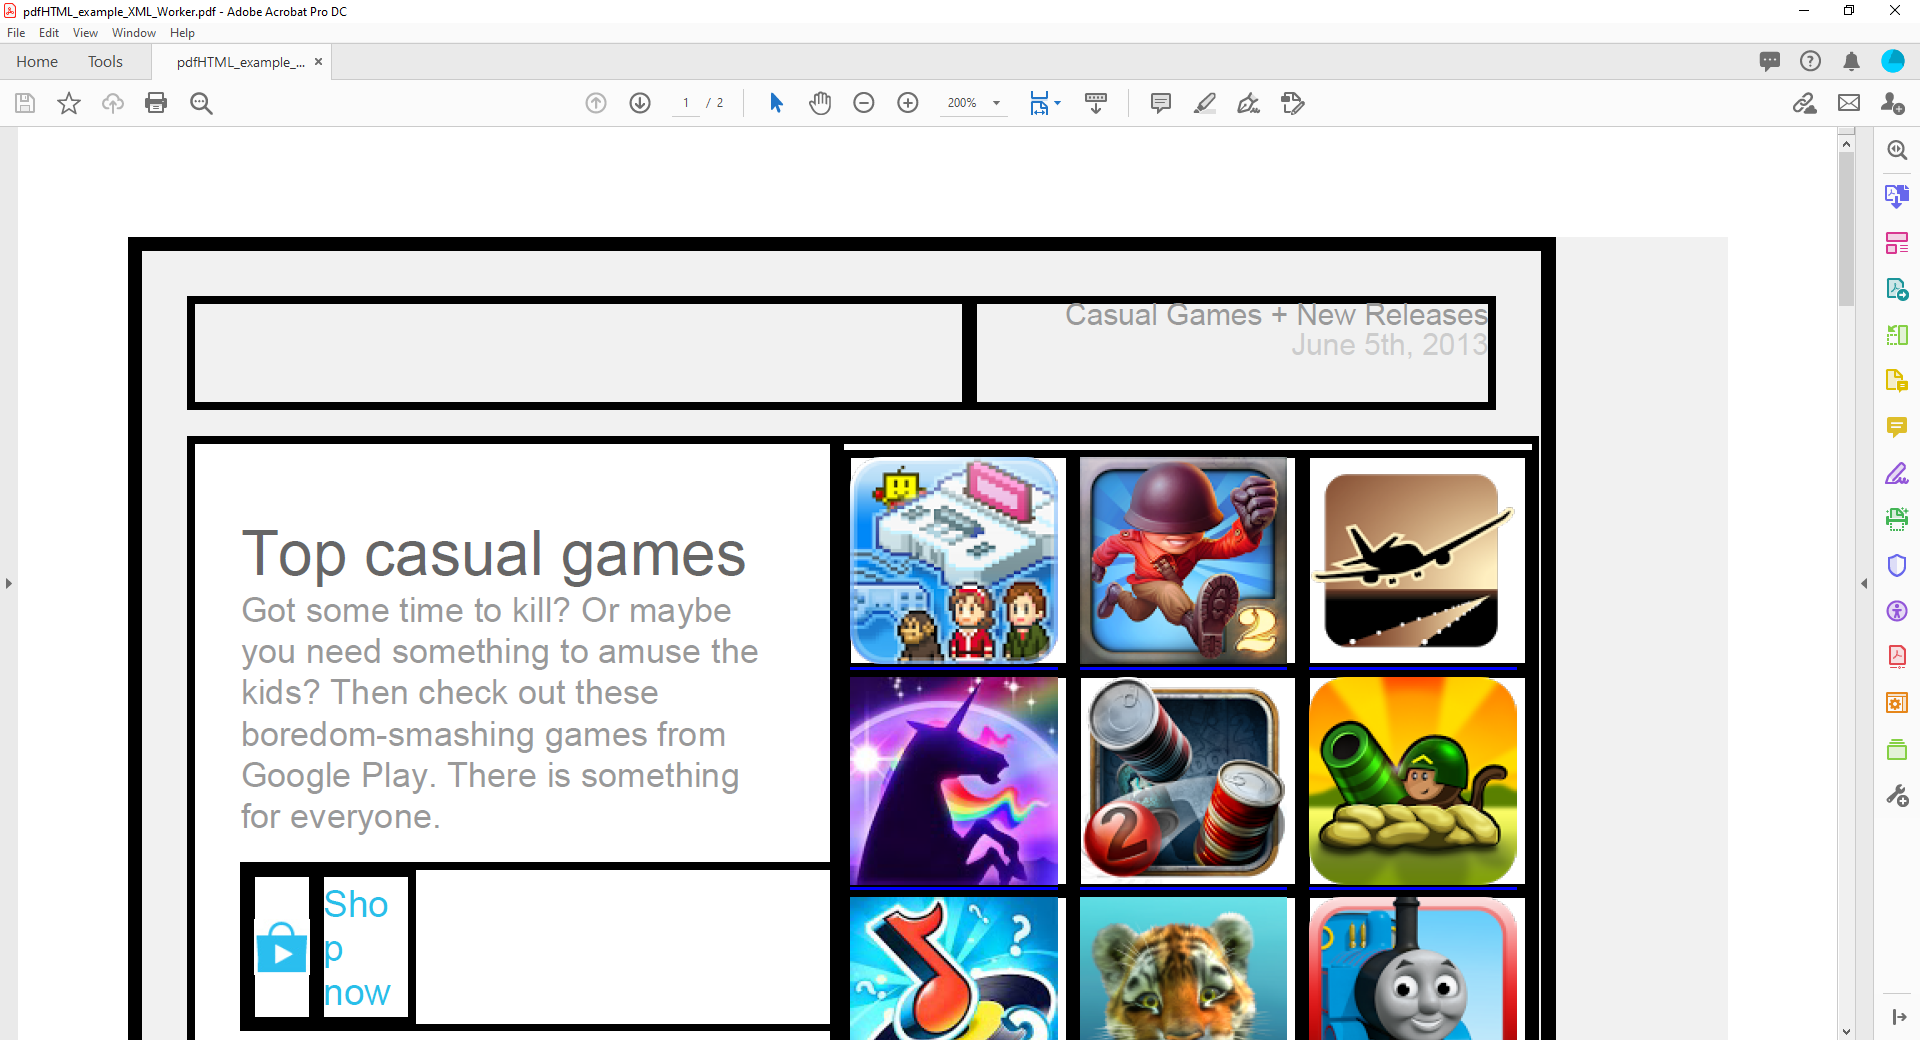Screen dimensions: 1920x1040
Task: Collapse the right tools pane
Action: point(1864,583)
